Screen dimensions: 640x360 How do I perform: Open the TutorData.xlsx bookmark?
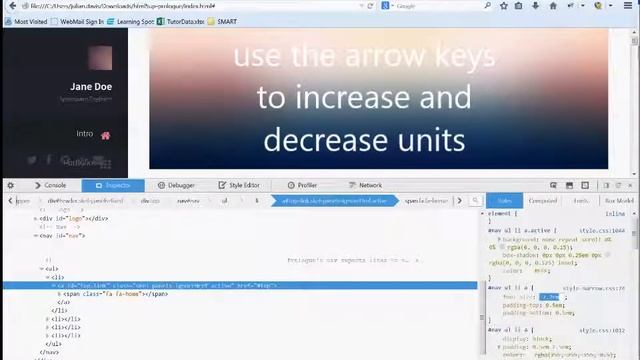(x=181, y=22)
